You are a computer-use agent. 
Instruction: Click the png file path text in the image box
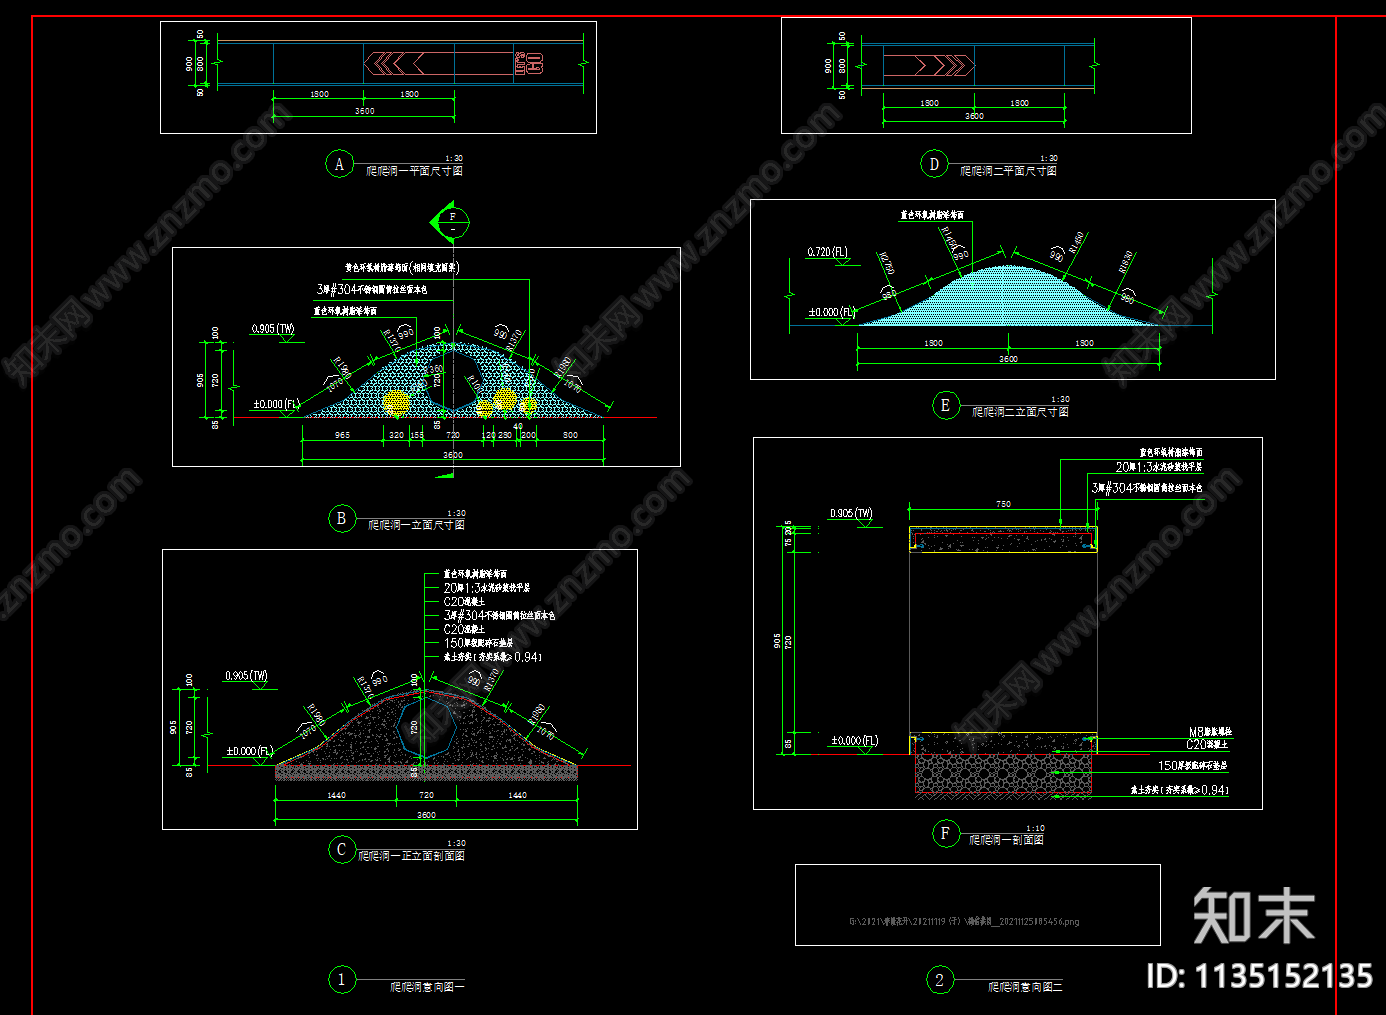point(964,922)
